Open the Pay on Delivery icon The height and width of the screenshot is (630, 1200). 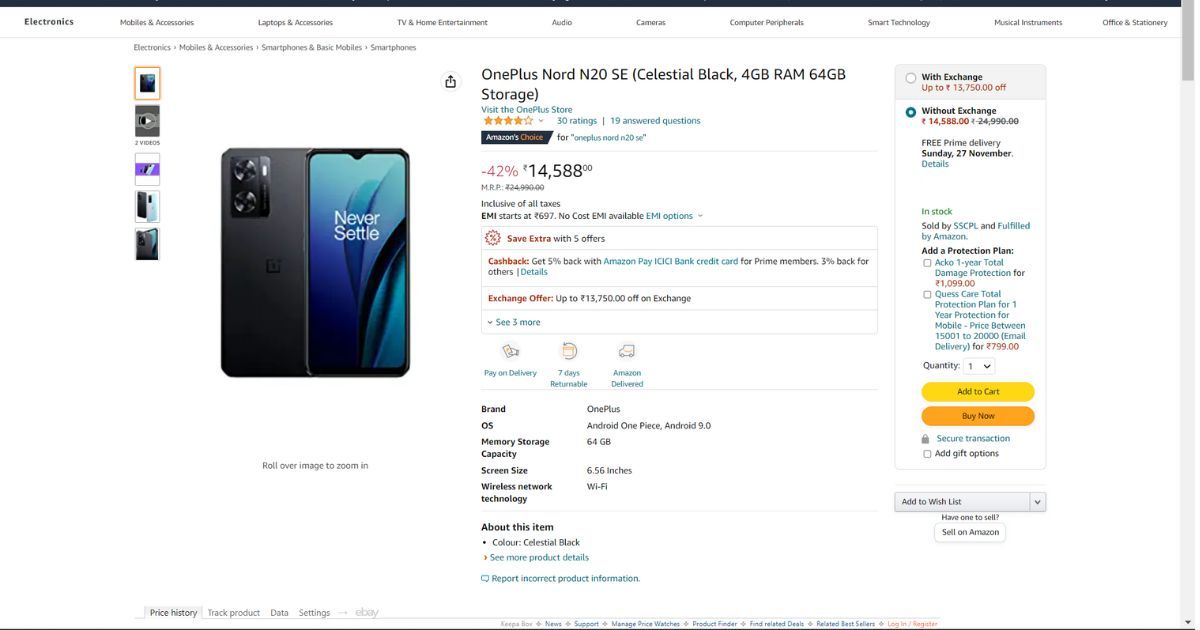click(x=511, y=351)
